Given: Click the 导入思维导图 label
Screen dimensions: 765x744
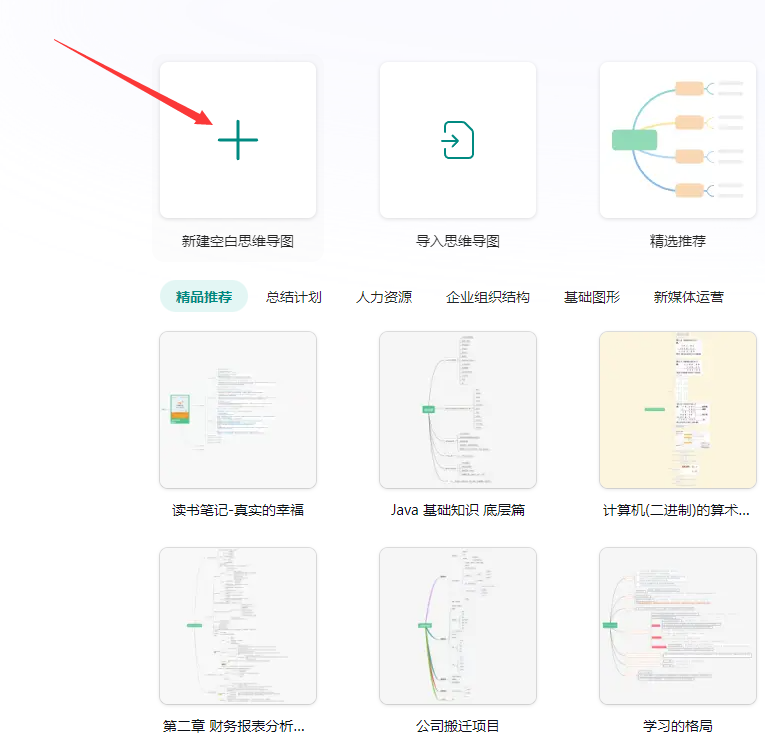Looking at the screenshot, I should tap(457, 241).
